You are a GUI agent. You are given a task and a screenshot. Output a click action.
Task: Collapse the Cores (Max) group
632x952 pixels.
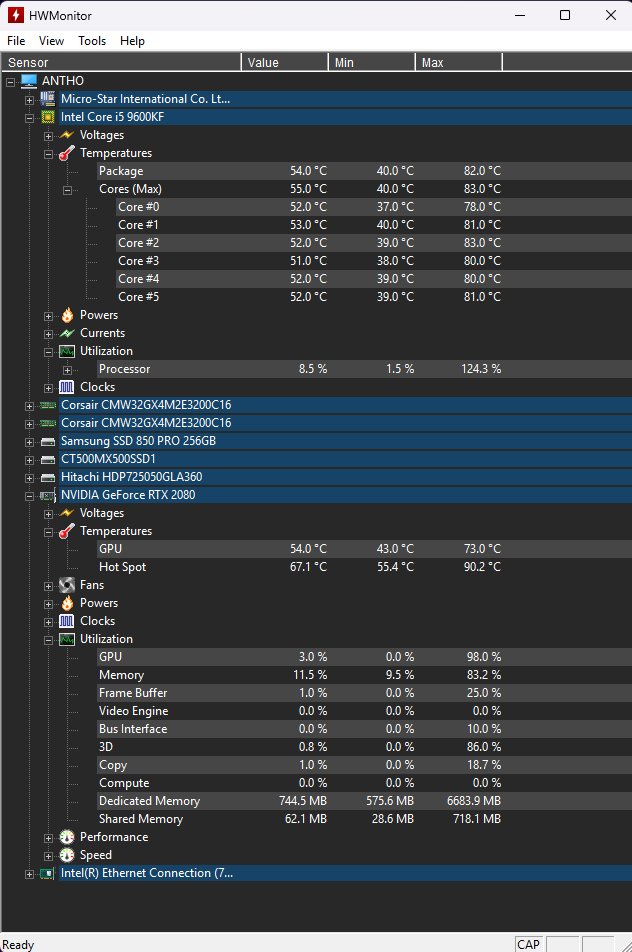[67, 190]
